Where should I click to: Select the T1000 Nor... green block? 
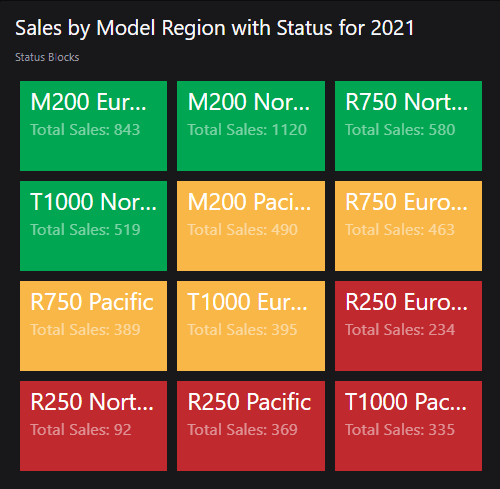(x=93, y=226)
